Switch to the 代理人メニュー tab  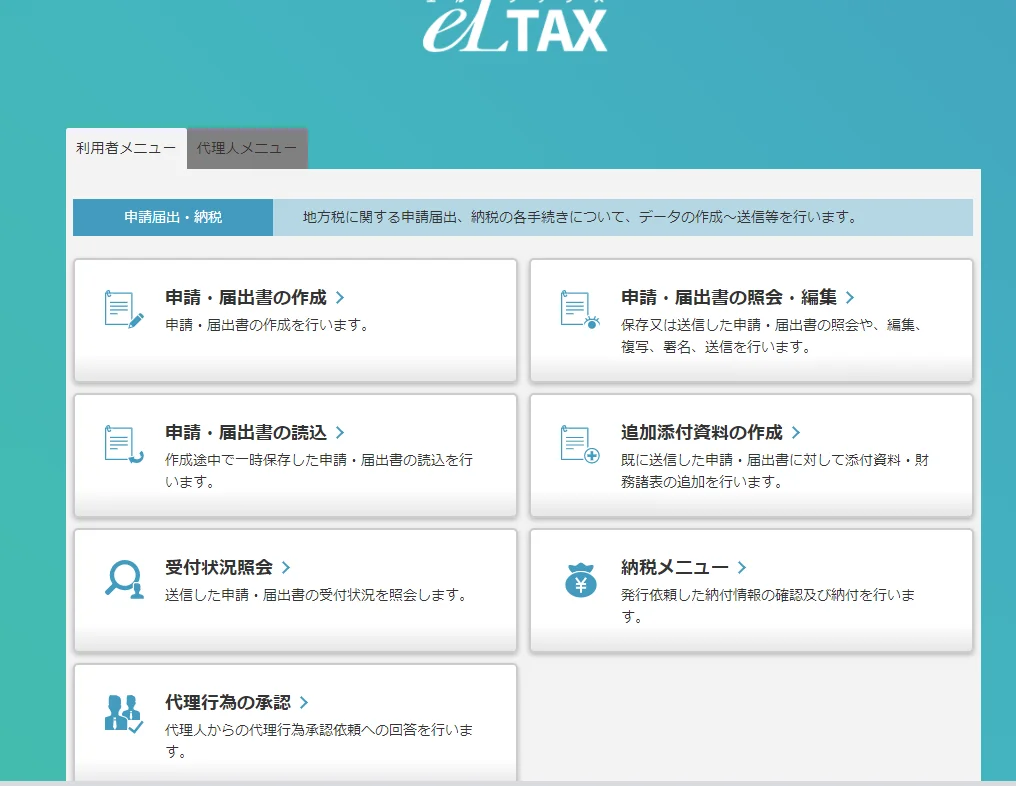coord(247,148)
